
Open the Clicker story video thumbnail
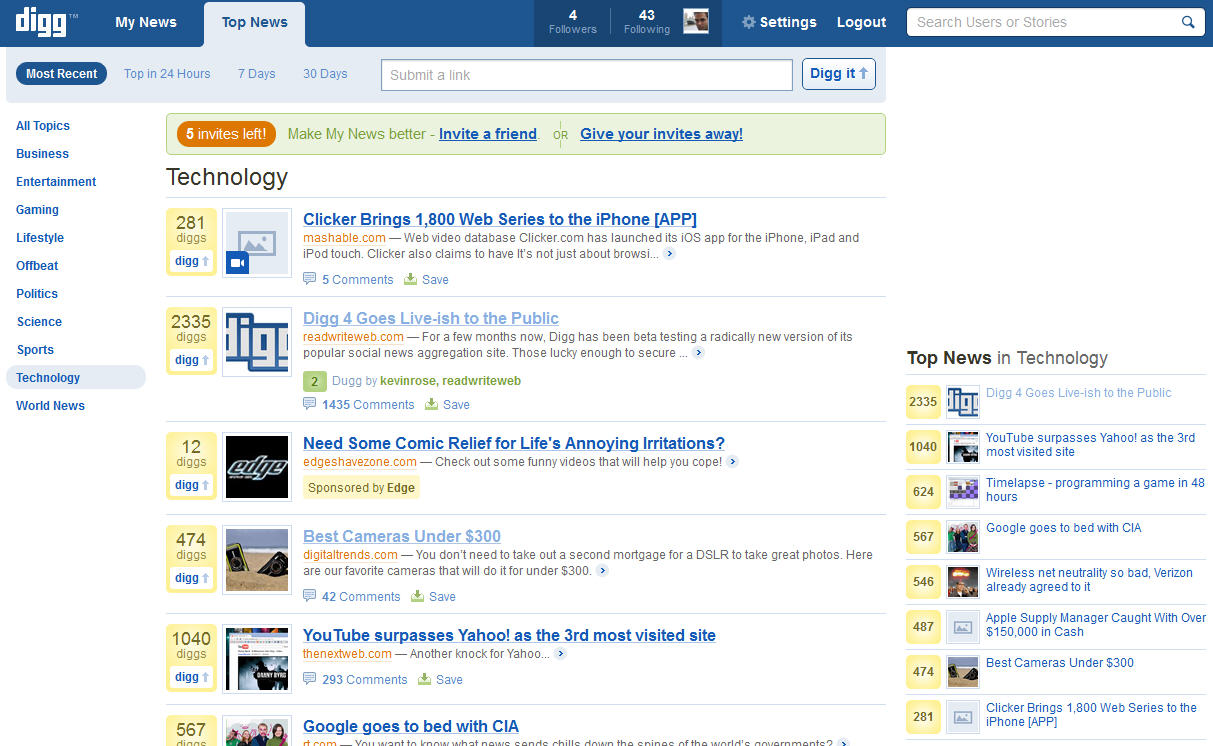257,243
